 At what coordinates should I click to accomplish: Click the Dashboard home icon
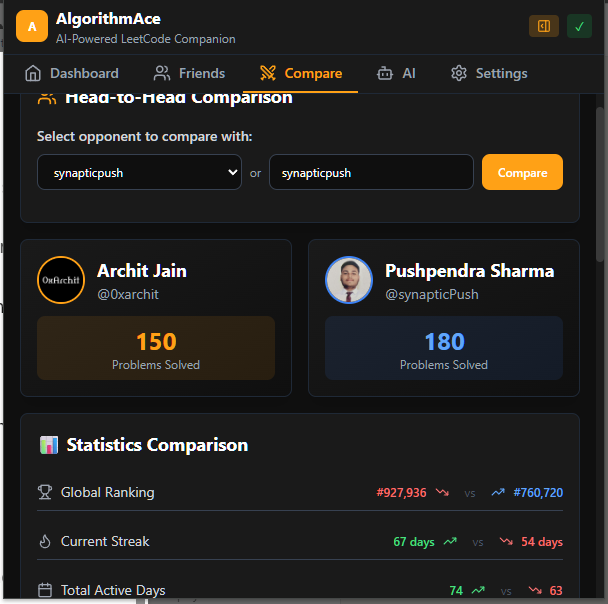[33, 73]
